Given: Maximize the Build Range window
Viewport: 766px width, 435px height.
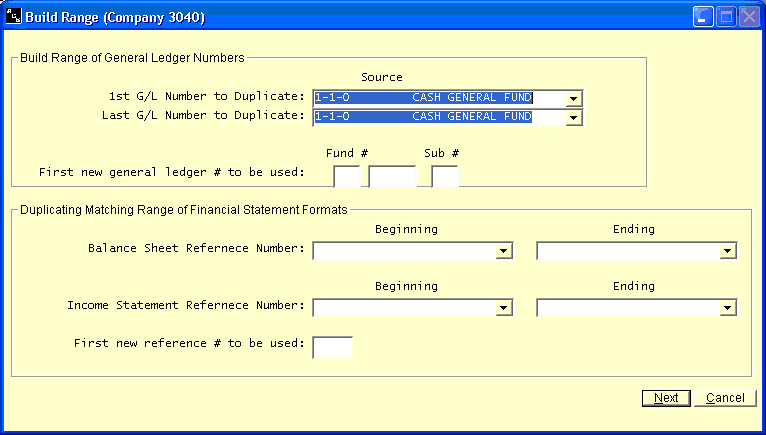Looking at the screenshot, I should [x=726, y=17].
